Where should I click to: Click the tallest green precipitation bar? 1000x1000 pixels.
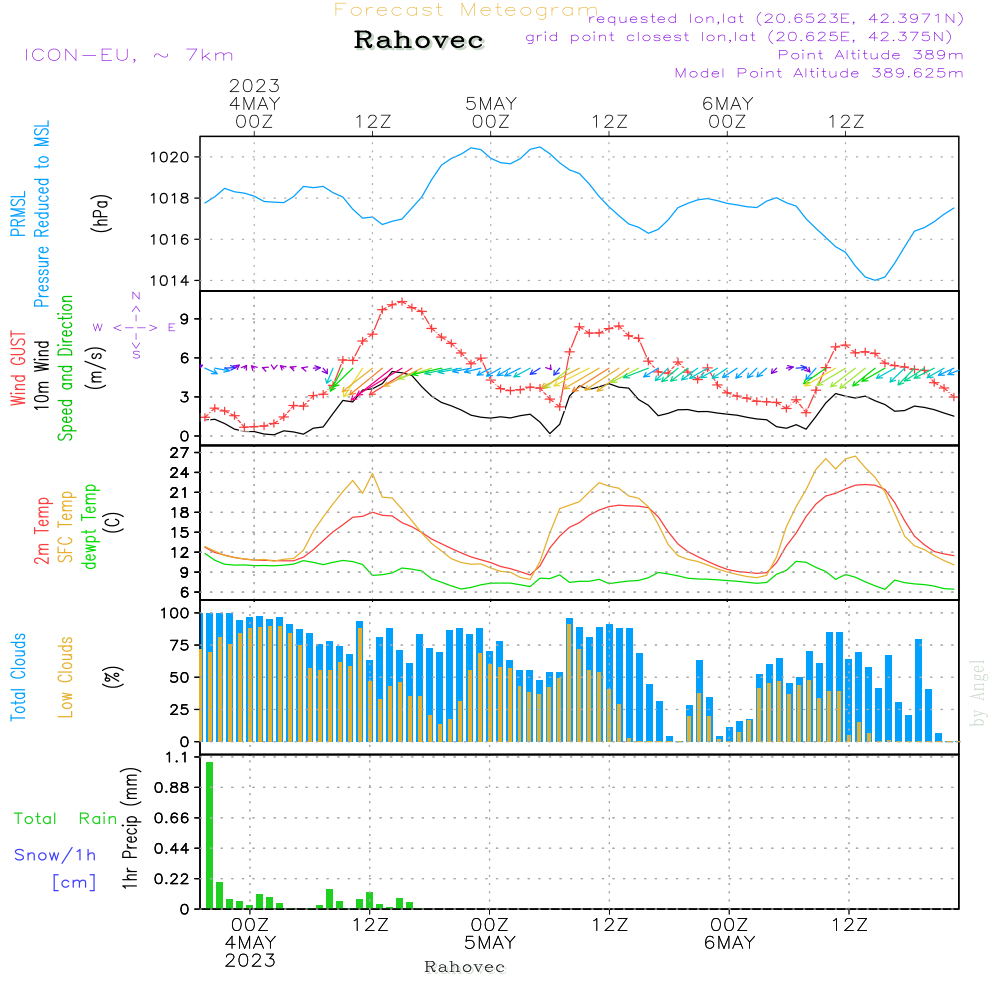(x=210, y=835)
